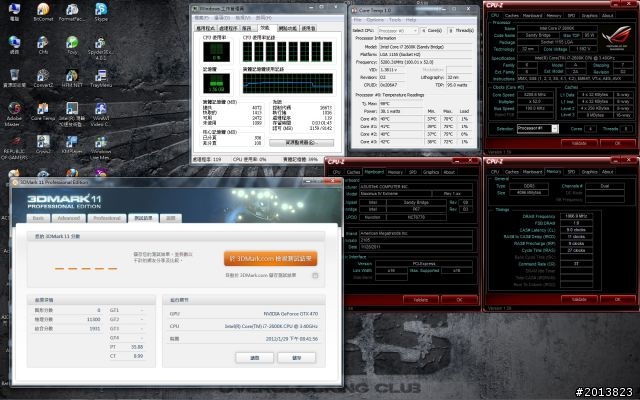Open the Spyder3Express 4.0.1 shortcut

click(x=101, y=48)
